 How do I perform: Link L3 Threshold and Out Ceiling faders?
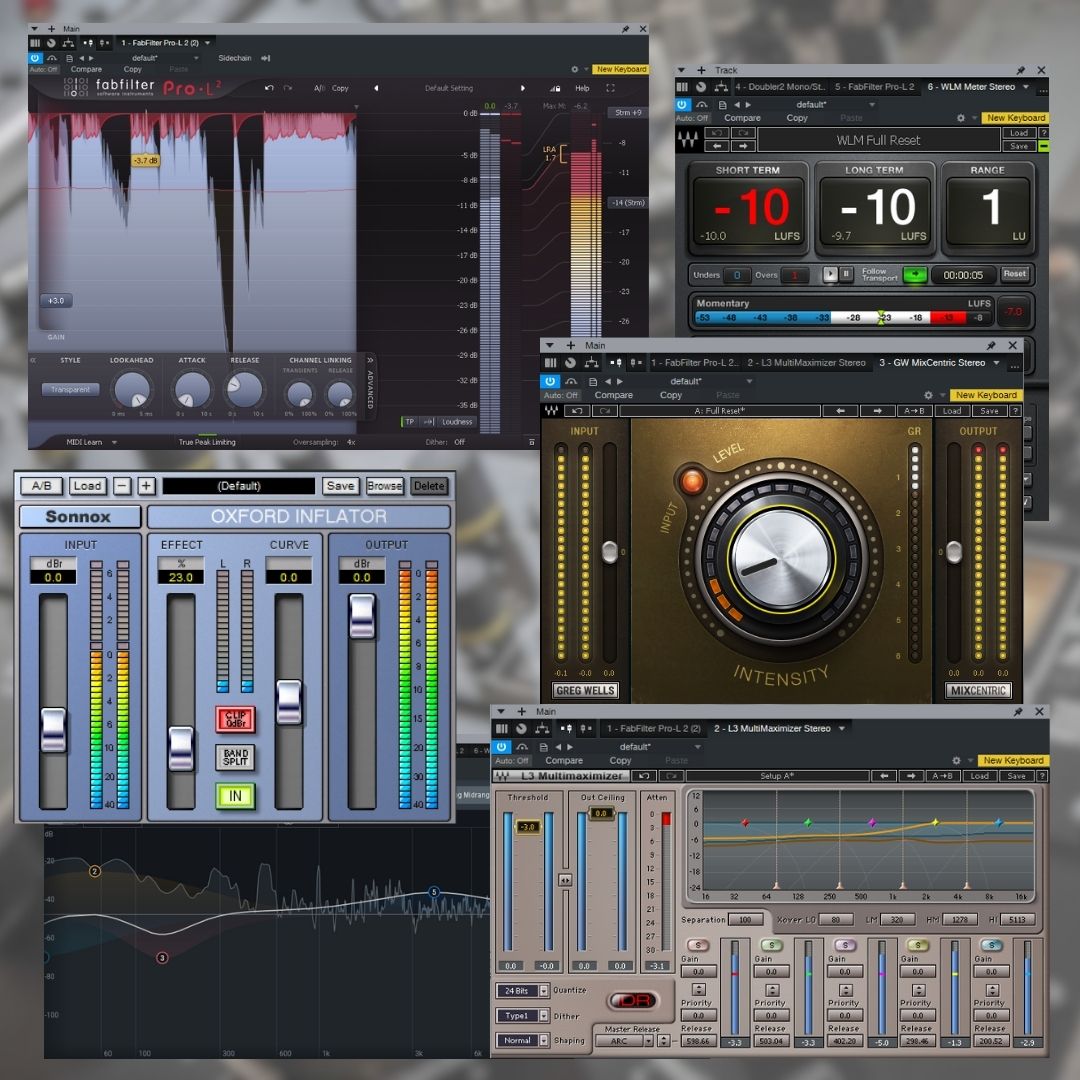565,880
